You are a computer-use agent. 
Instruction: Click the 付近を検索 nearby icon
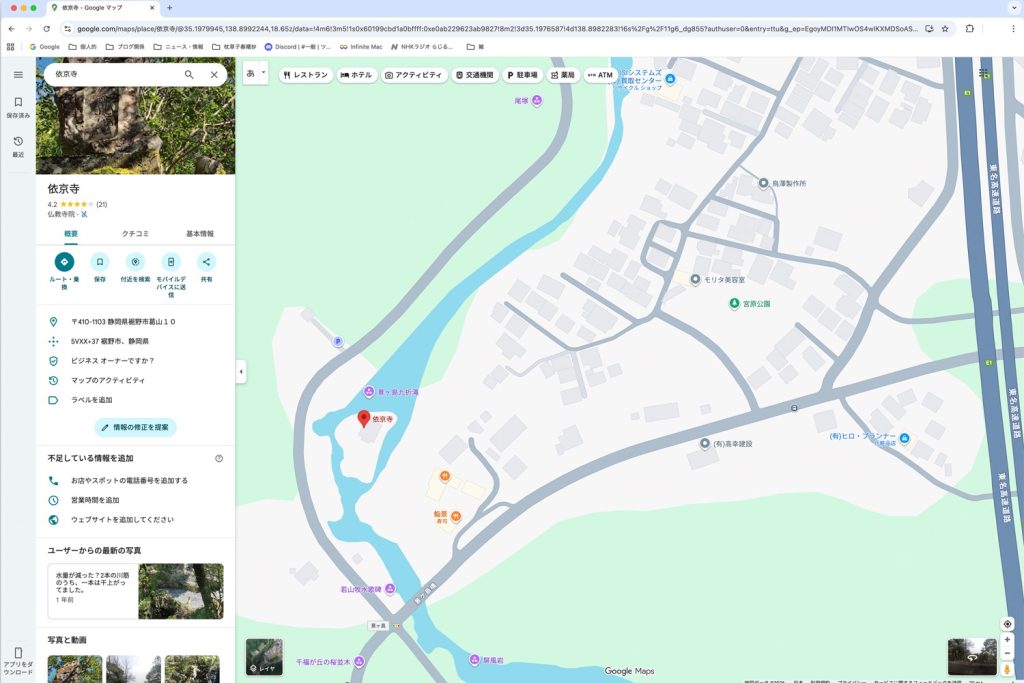(x=135, y=262)
